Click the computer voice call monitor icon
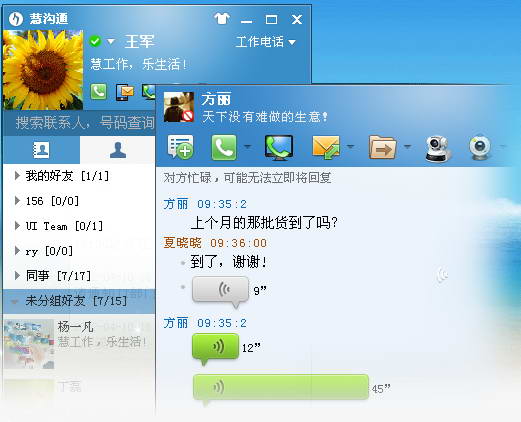 (x=279, y=147)
